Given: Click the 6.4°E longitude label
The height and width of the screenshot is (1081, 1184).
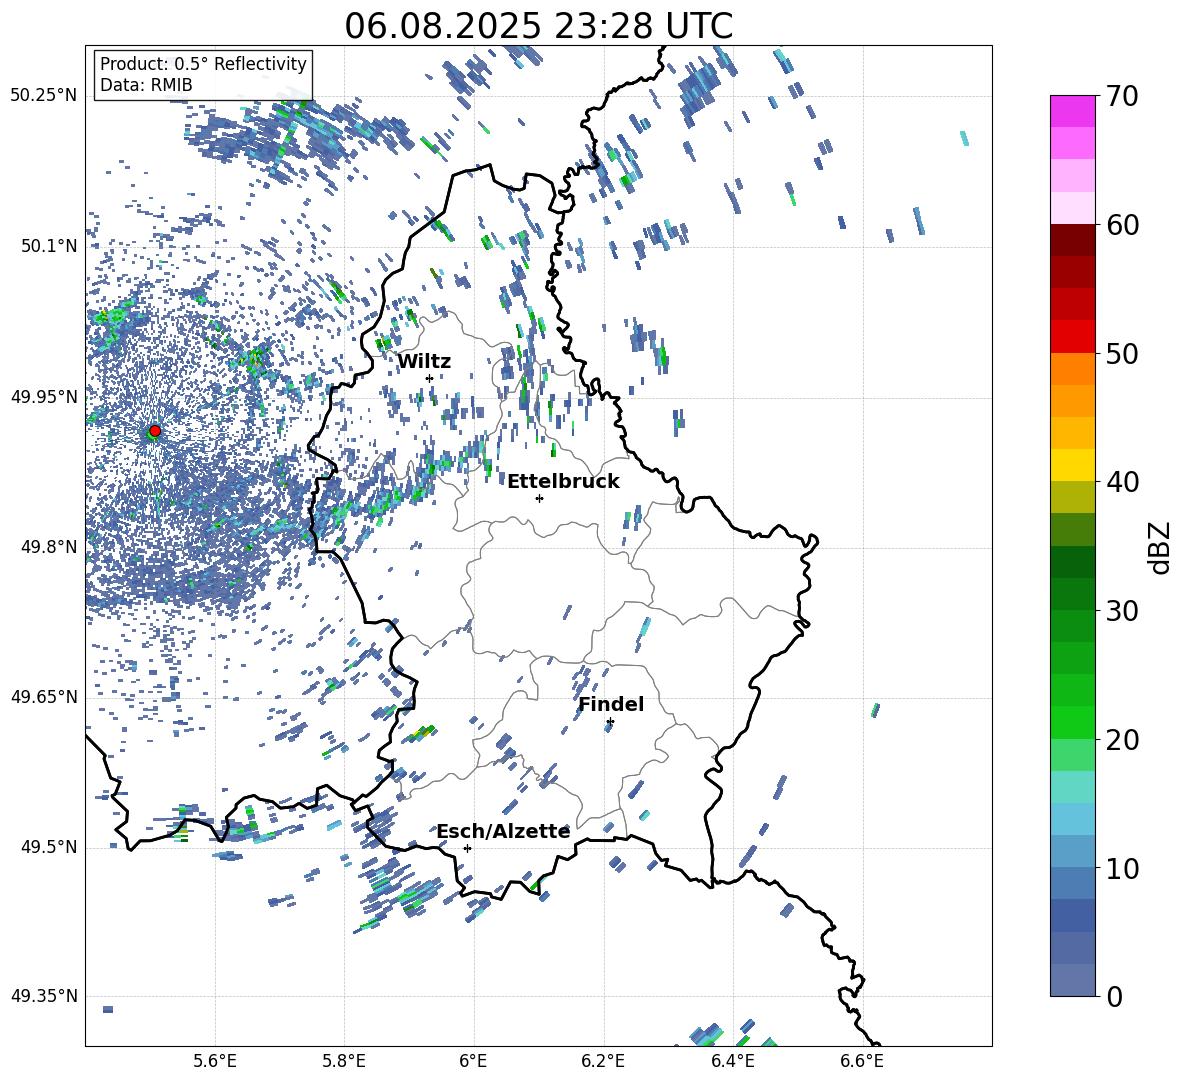Looking at the screenshot, I should [732, 1061].
